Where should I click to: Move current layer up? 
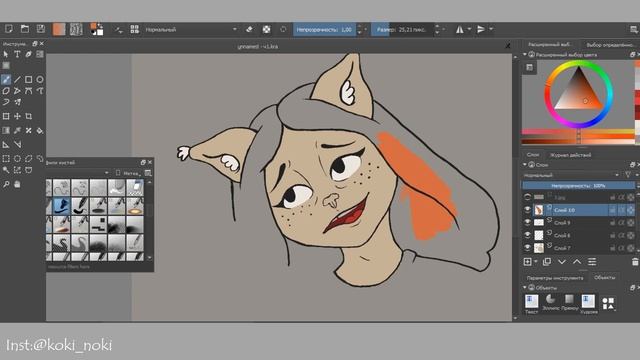coord(577,262)
